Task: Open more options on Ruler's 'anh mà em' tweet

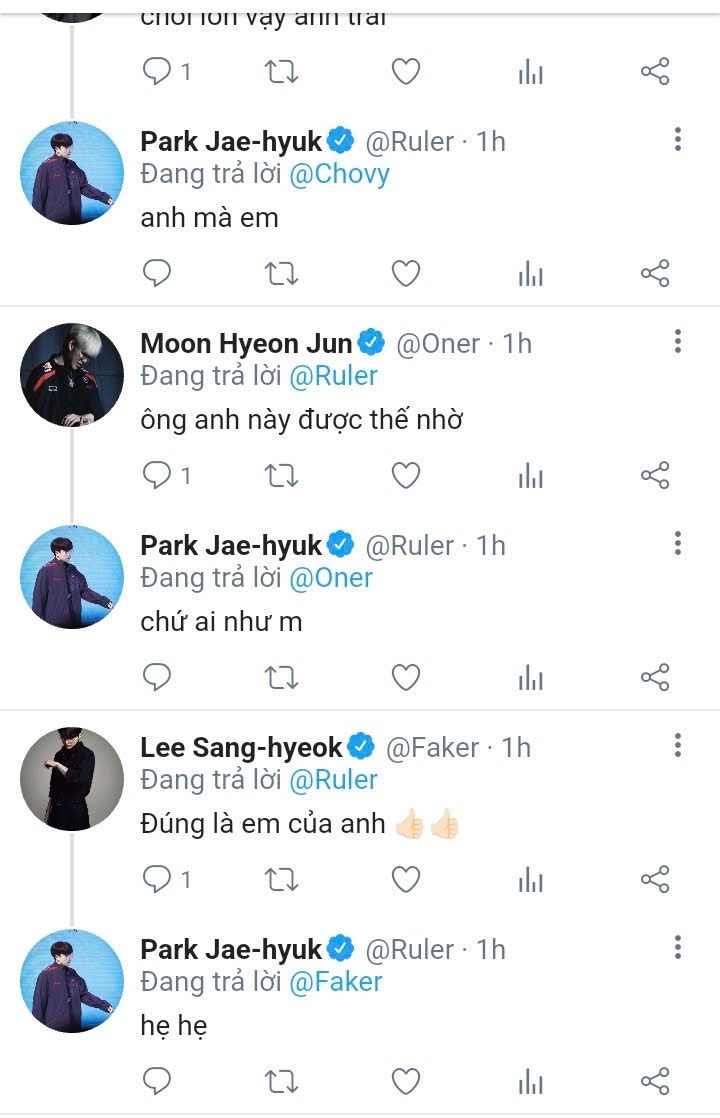Action: coord(678,140)
